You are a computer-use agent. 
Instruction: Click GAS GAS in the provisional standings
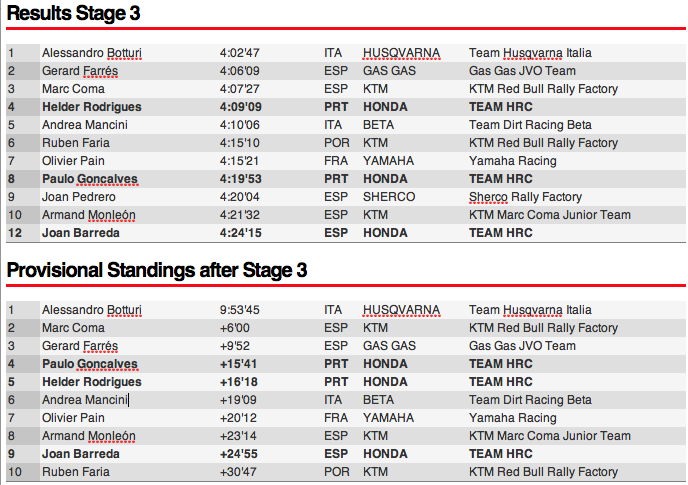pyautogui.click(x=389, y=346)
